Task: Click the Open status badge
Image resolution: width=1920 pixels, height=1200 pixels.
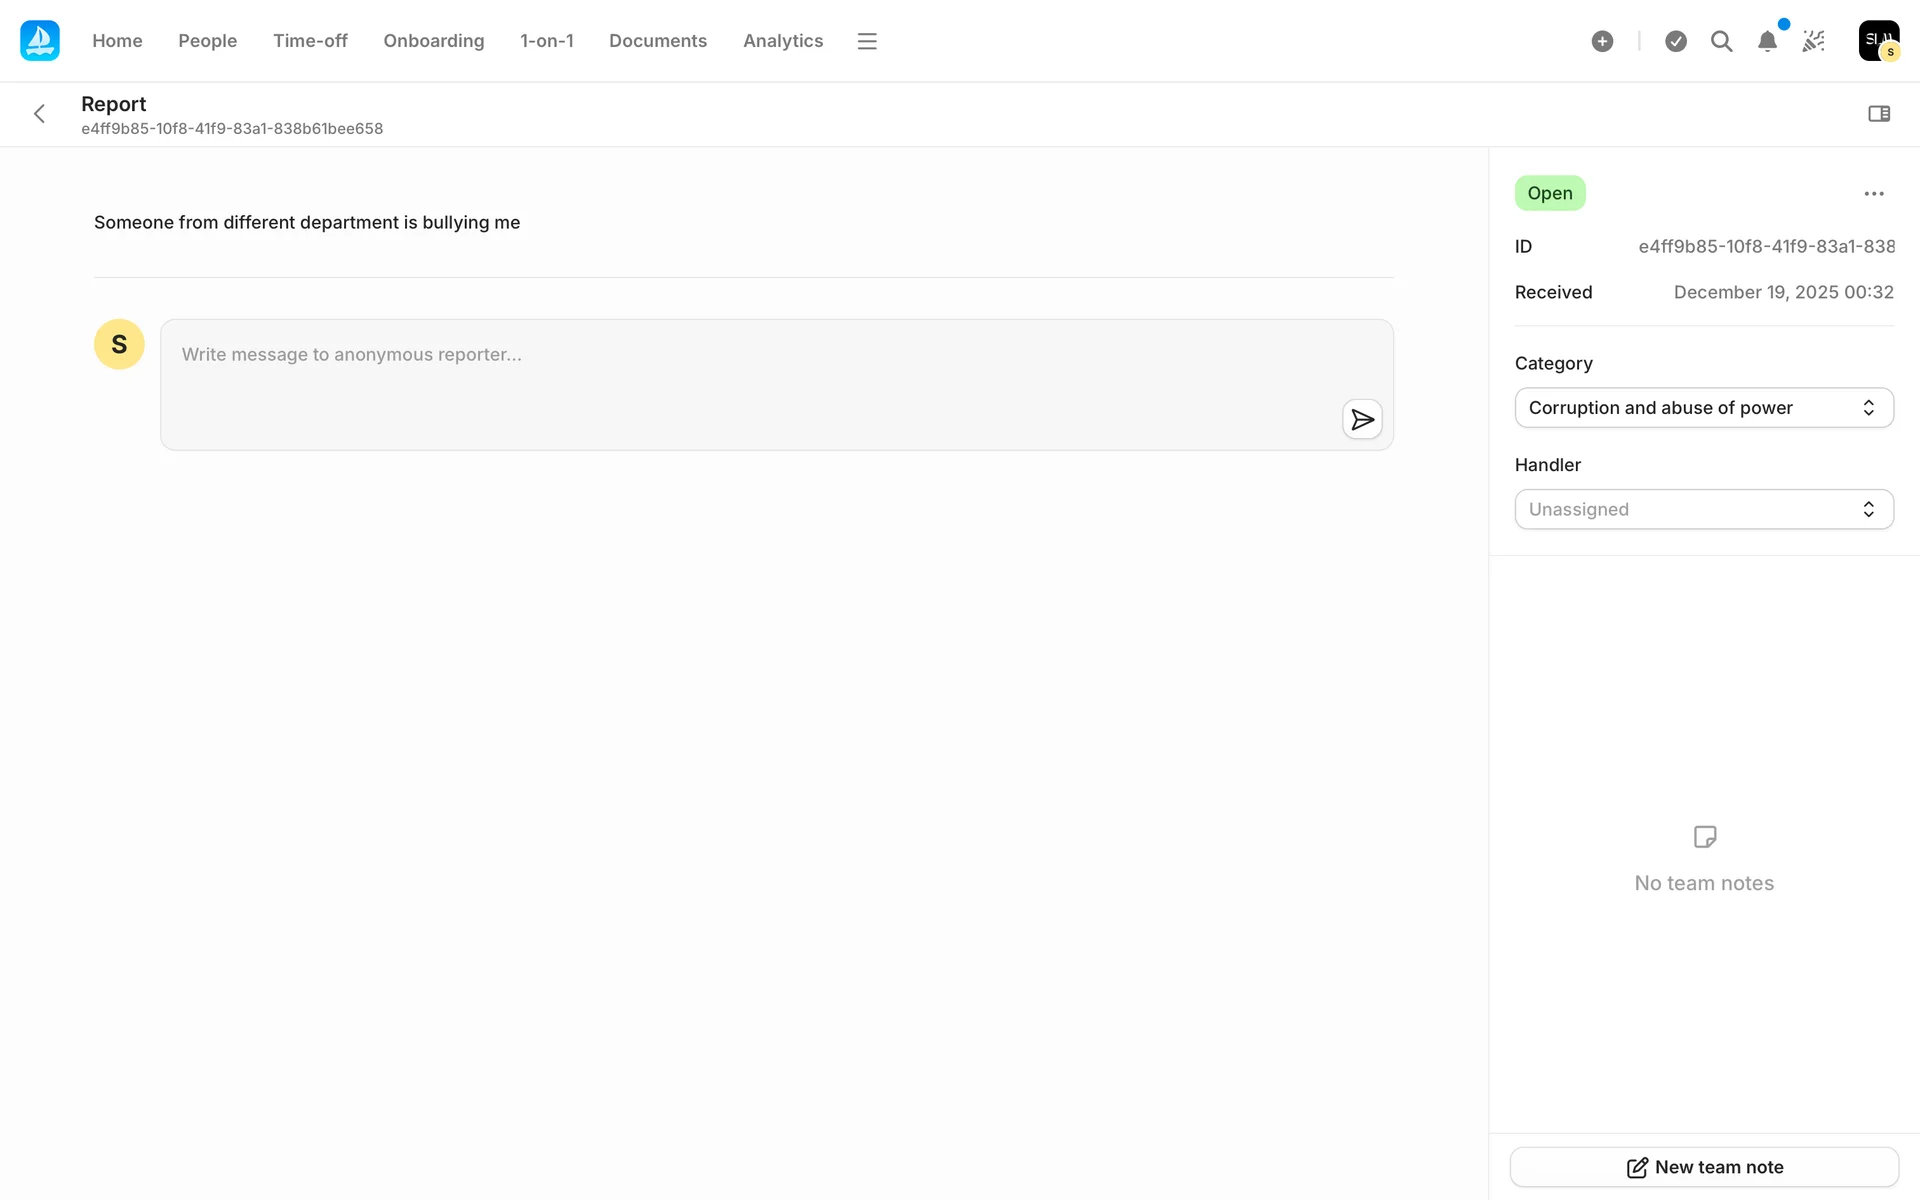Action: [x=1549, y=193]
